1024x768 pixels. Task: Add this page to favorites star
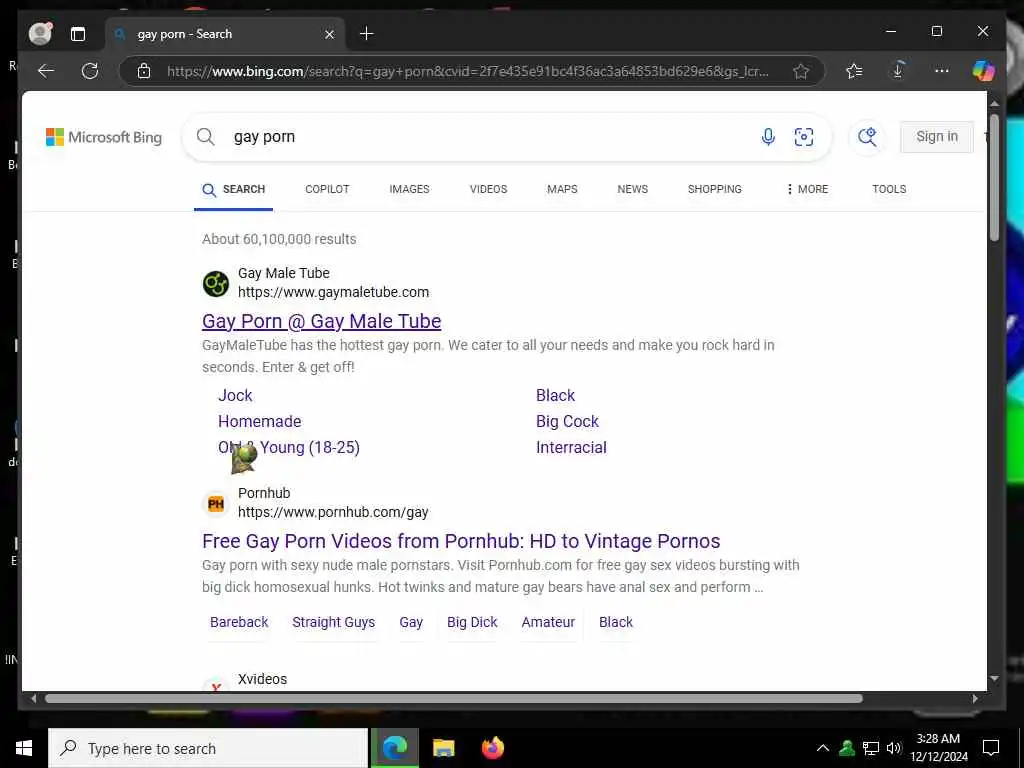[801, 71]
